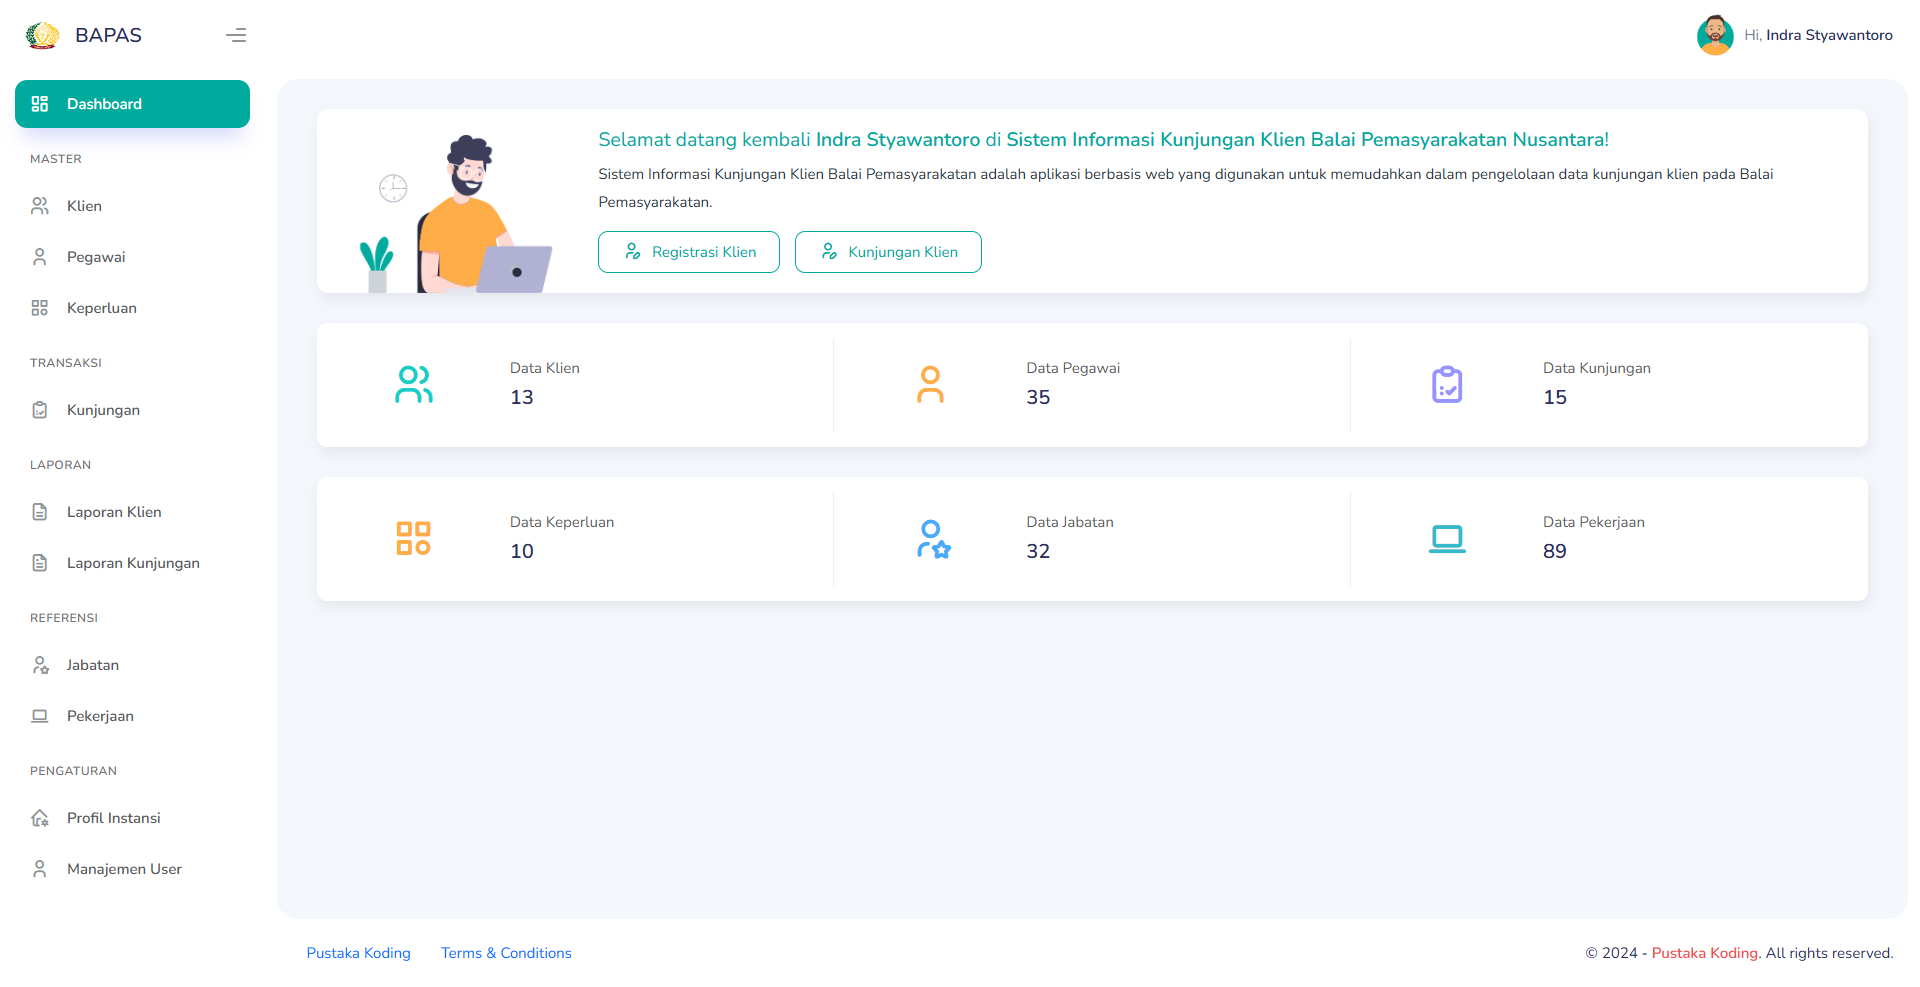Open Pegawai using its person icon
The height and width of the screenshot is (987, 1920).
pos(40,256)
